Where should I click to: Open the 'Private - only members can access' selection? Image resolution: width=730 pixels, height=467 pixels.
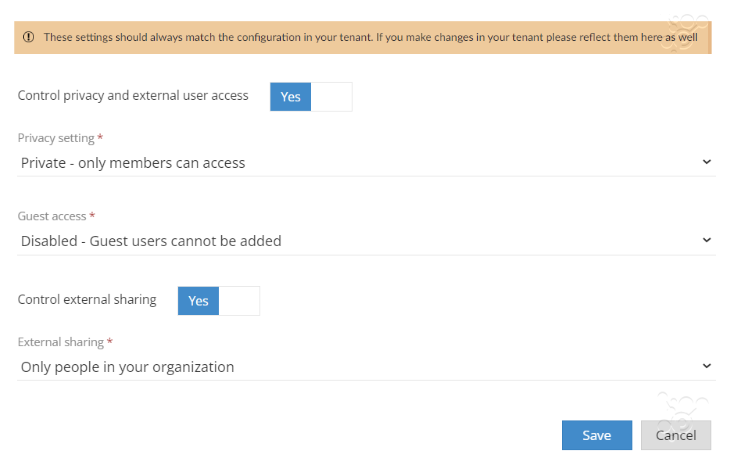pos(366,163)
